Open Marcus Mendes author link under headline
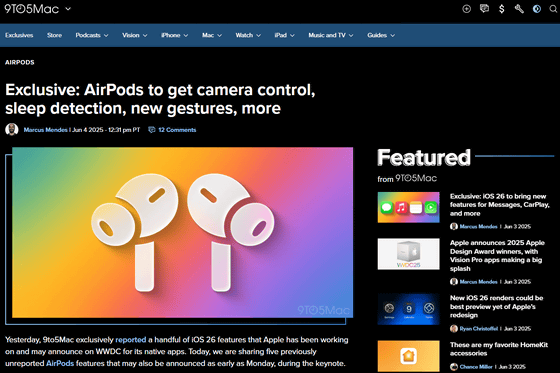The height and width of the screenshot is (373, 560). click(45, 130)
